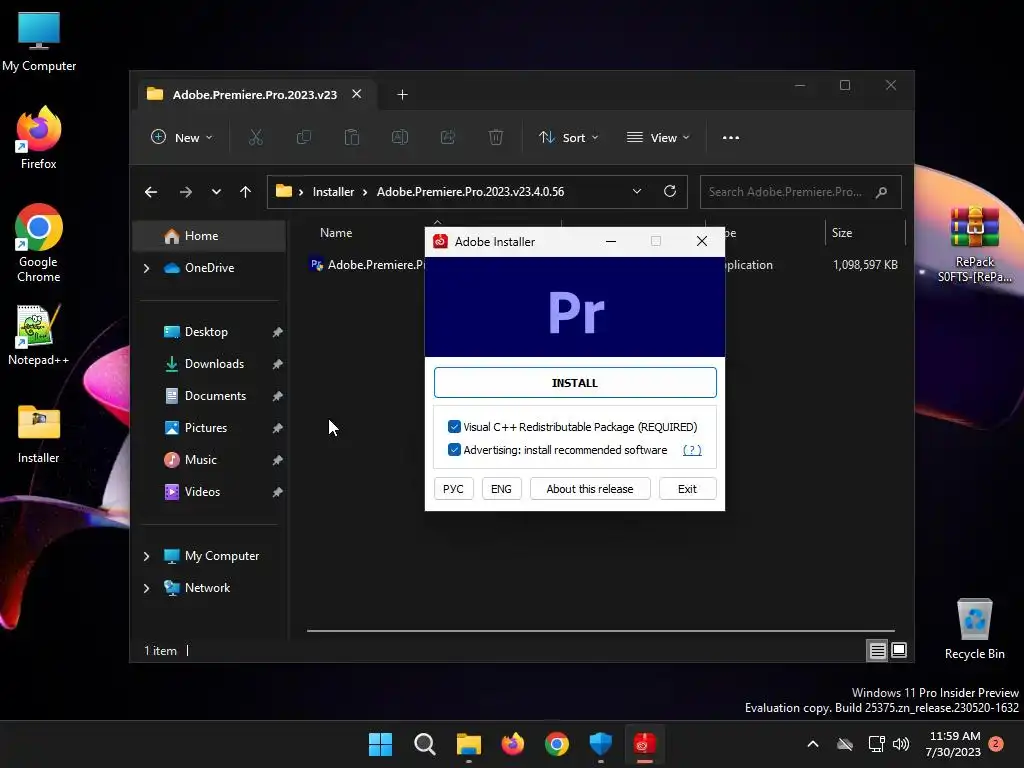This screenshot has width=1024, height=768.
Task: Click the Installer breadcrumb in address bar
Action: coord(333,192)
